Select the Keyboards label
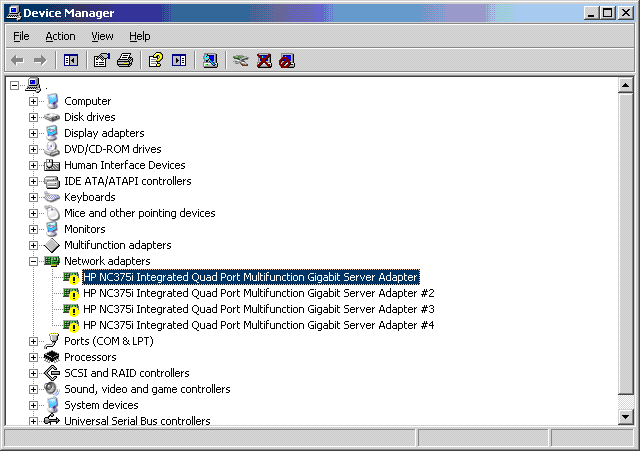Screen dimensions: 640x451 [90, 198]
